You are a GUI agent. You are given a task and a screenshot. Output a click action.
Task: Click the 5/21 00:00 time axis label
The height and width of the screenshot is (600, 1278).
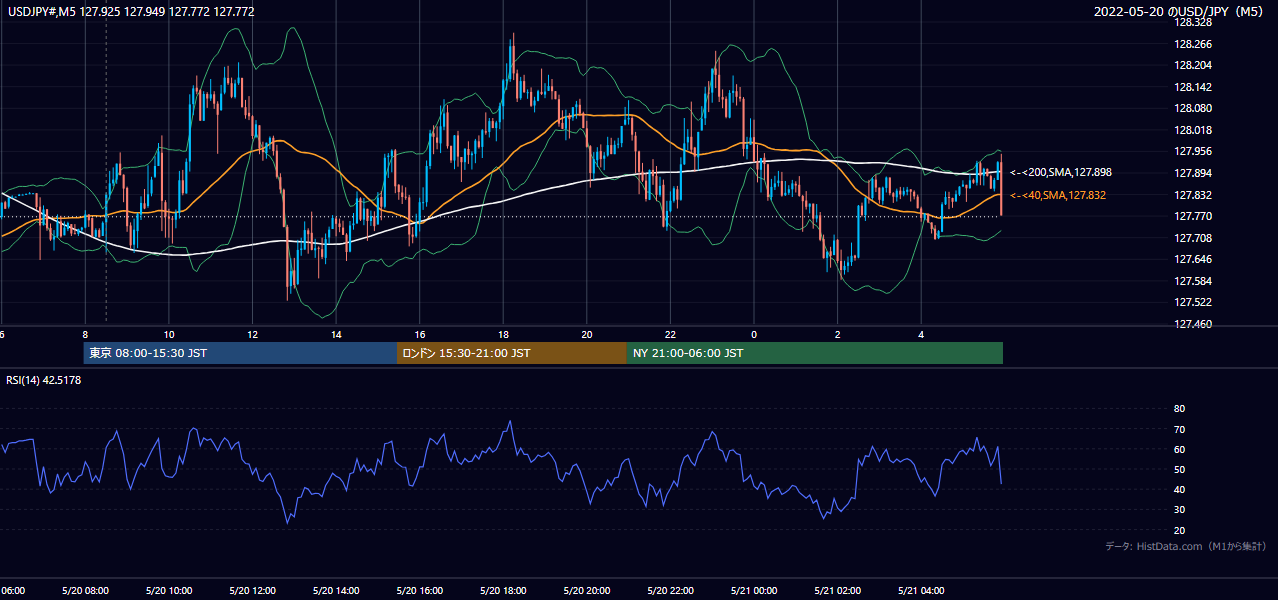click(x=753, y=591)
